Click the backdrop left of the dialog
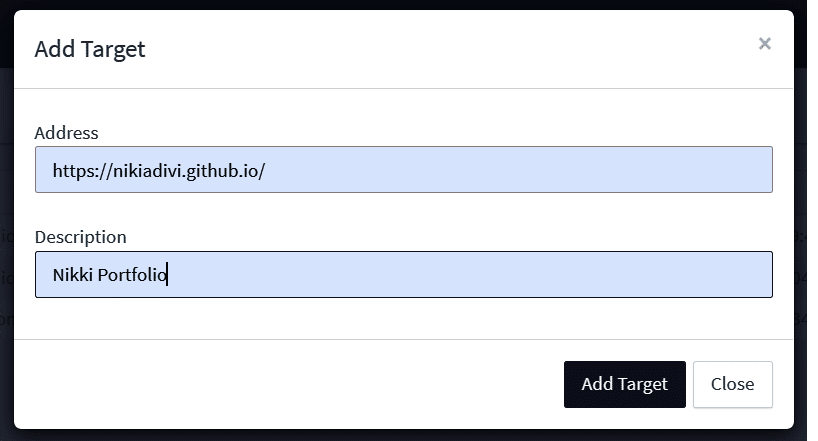The height and width of the screenshot is (441, 818). (6, 150)
